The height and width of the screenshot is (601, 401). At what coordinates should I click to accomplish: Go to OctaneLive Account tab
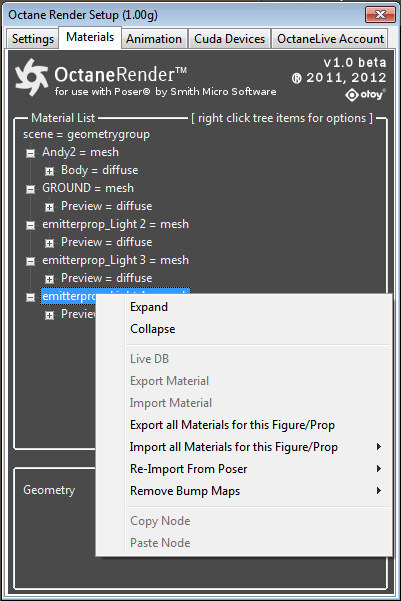[330, 39]
